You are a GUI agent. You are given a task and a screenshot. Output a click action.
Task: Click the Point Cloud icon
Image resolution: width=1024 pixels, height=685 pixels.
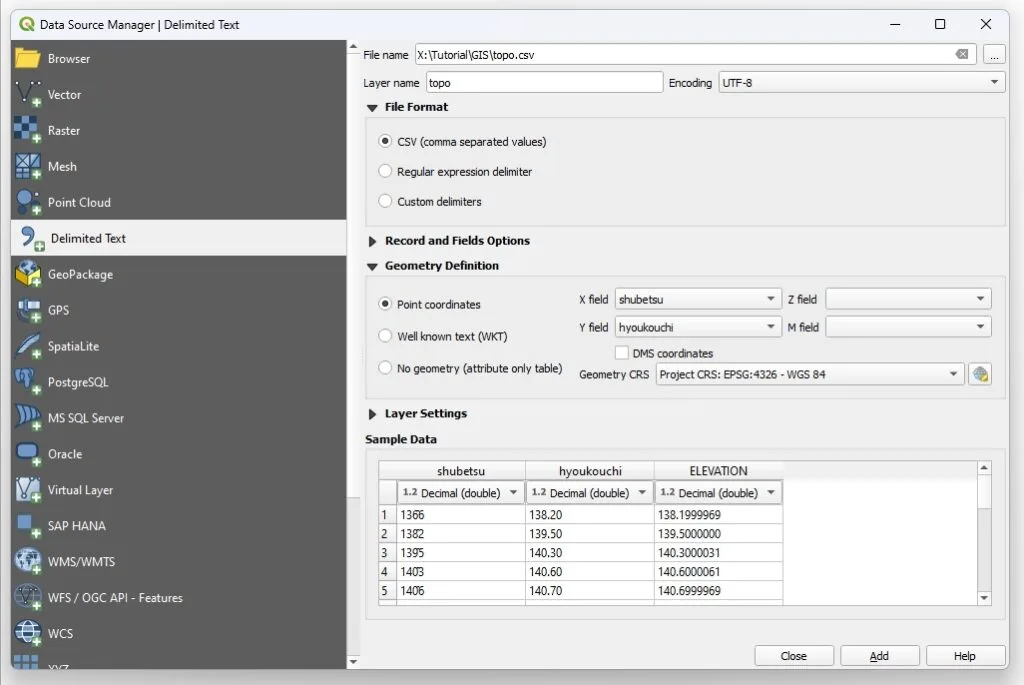tap(28, 202)
